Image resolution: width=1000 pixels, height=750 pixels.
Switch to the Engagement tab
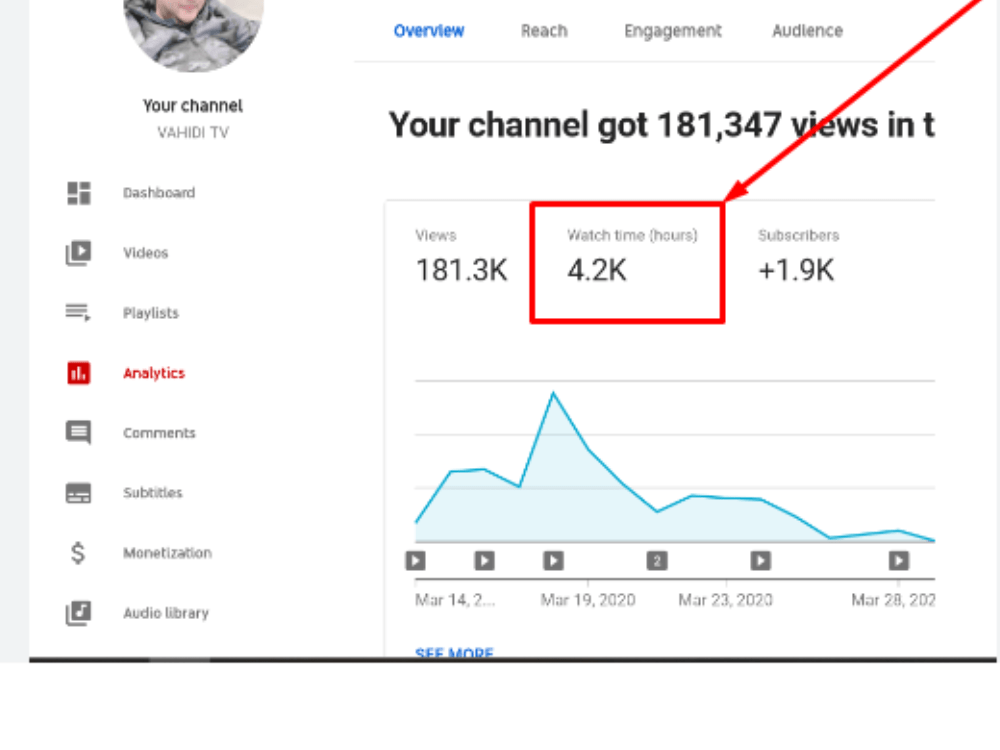[x=672, y=31]
